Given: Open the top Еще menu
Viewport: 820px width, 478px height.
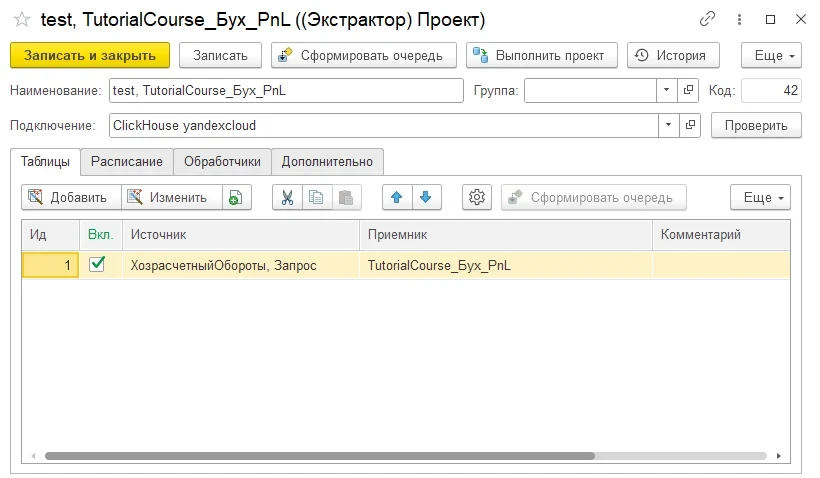Looking at the screenshot, I should tap(771, 55).
